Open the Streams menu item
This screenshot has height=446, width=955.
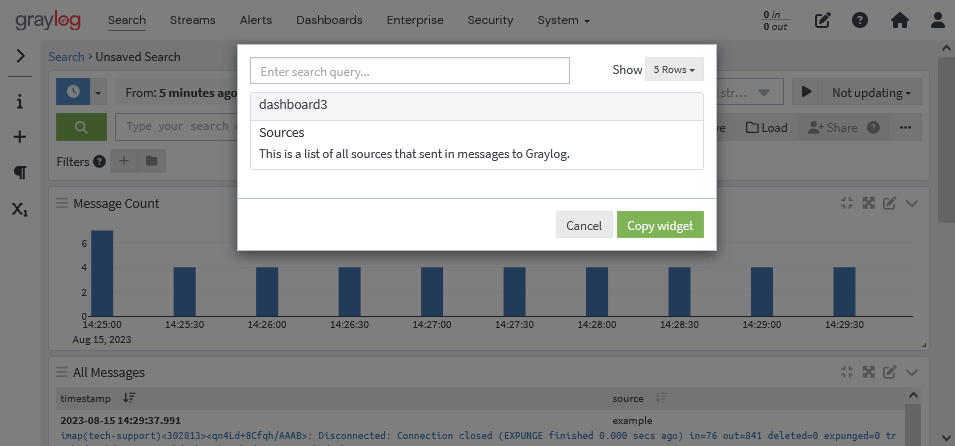pos(192,20)
